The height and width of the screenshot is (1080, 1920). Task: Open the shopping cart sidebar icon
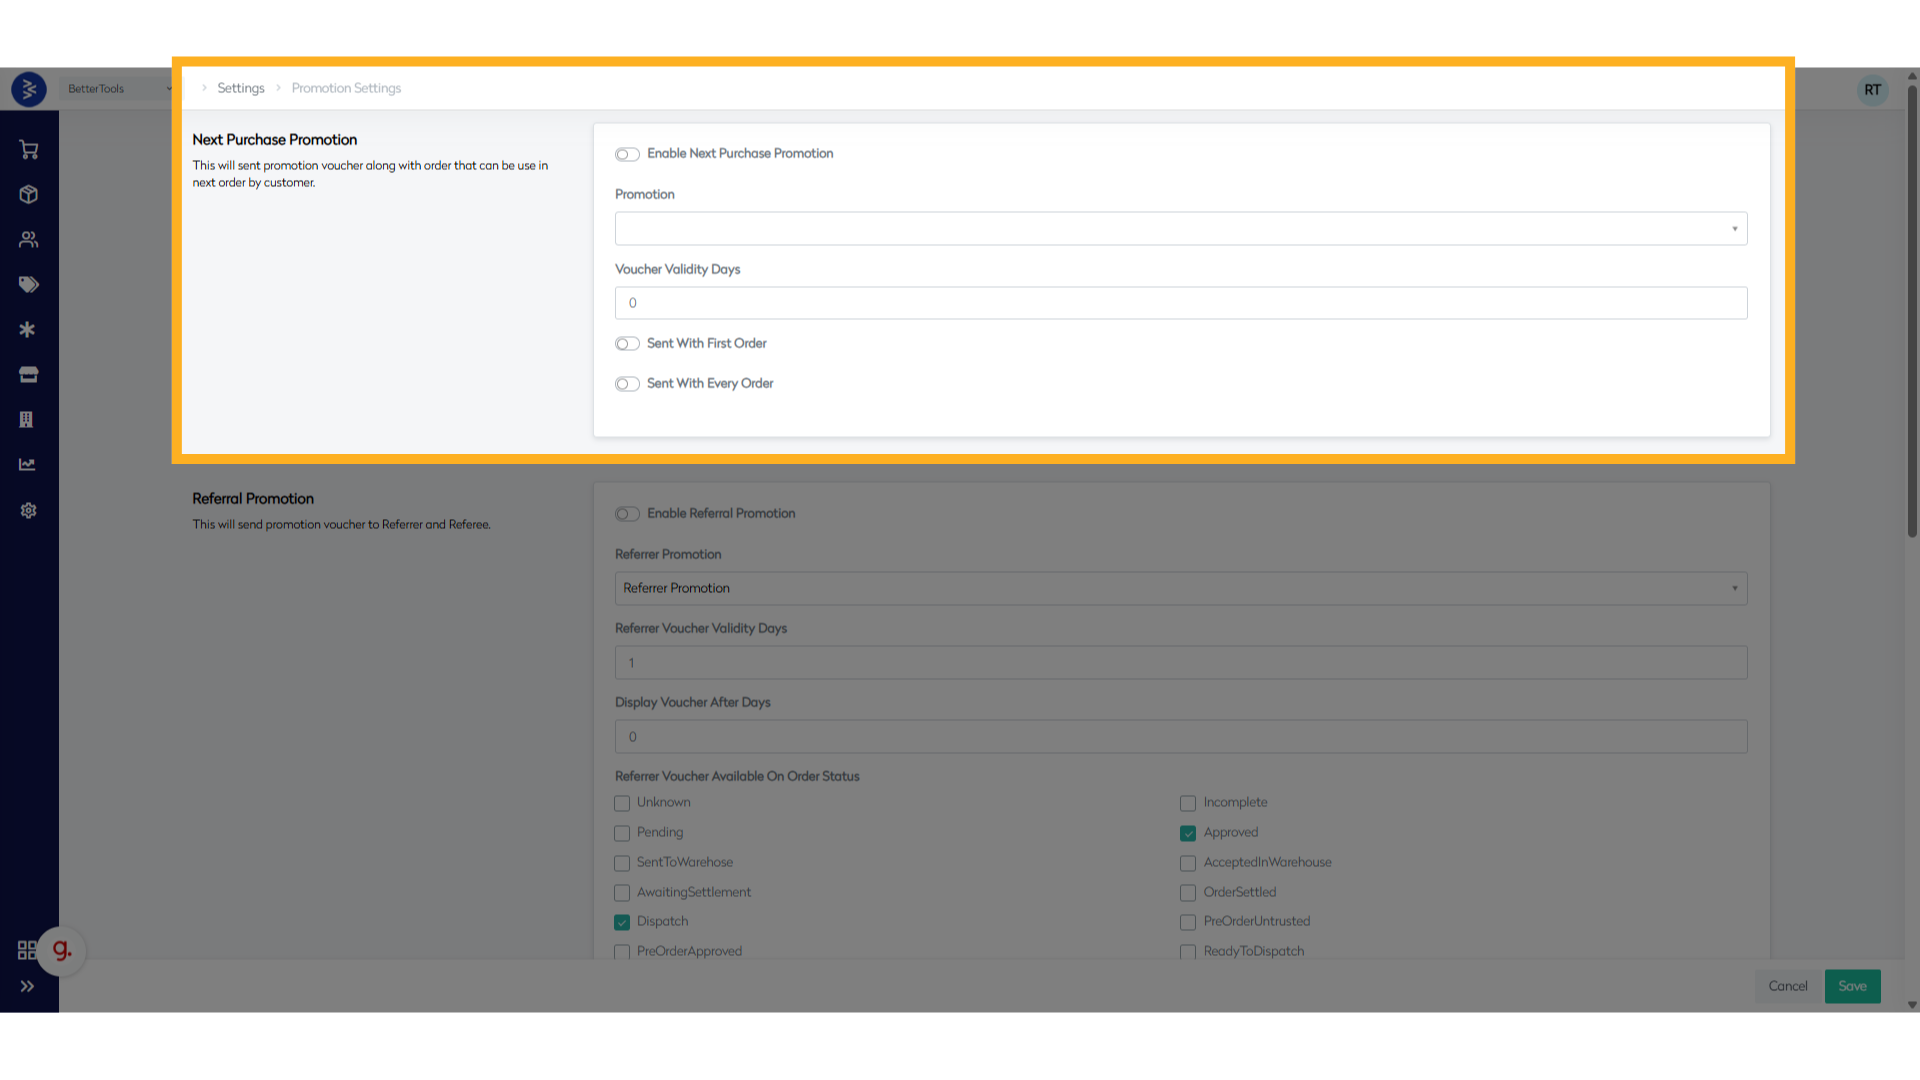click(x=28, y=150)
